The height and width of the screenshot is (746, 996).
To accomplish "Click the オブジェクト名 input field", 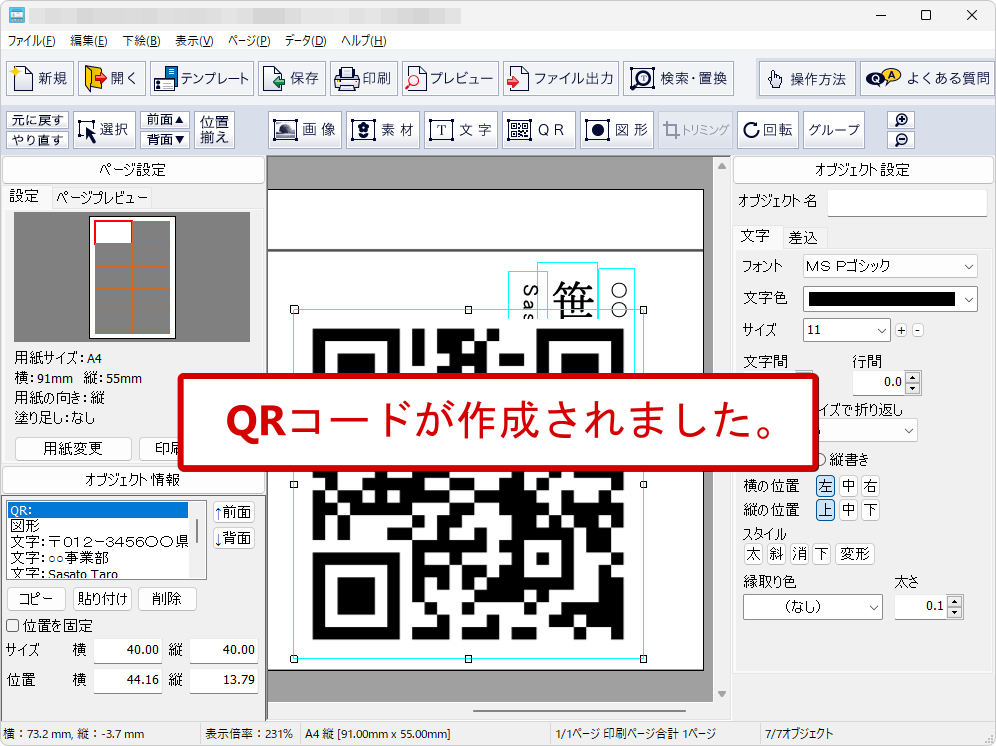I will click(x=907, y=201).
